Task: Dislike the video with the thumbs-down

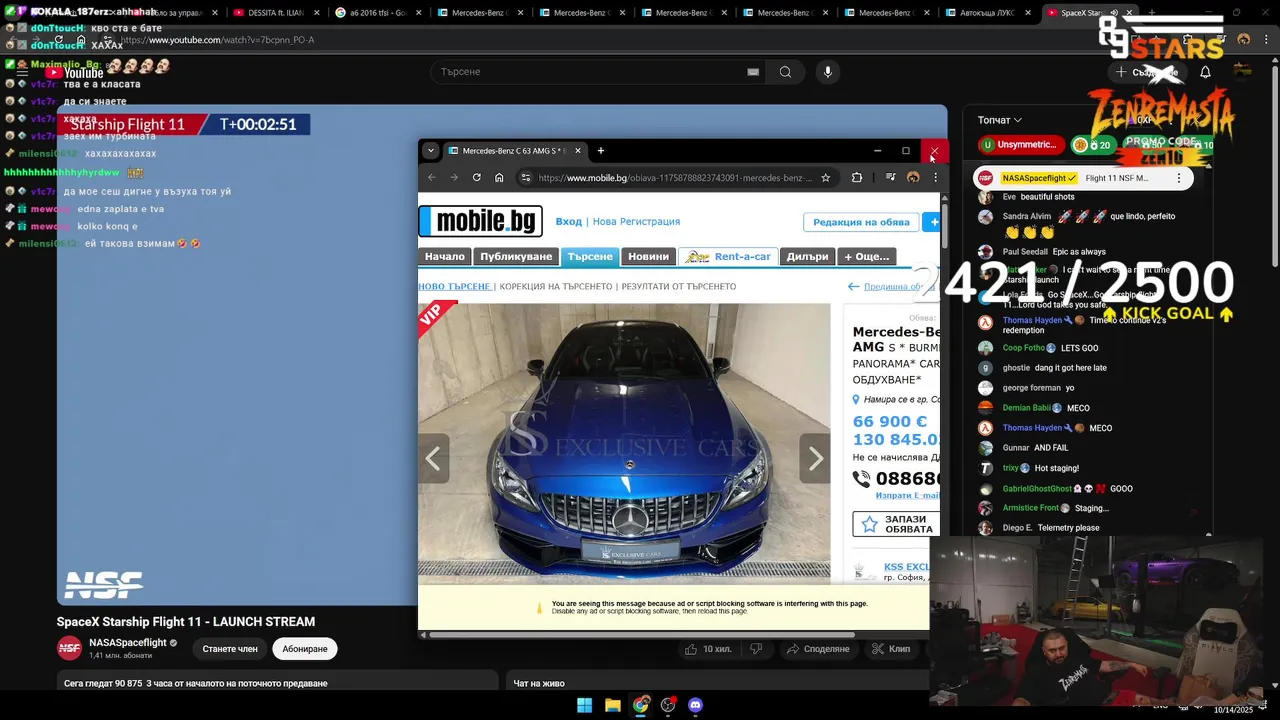Action: [756, 649]
